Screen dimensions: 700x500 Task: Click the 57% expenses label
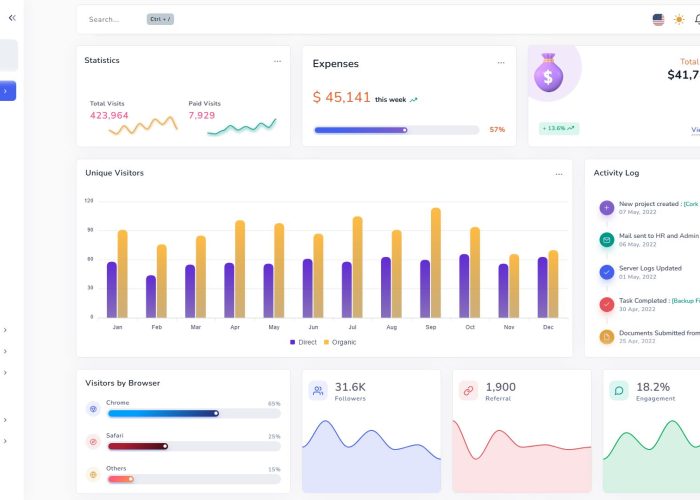[497, 130]
